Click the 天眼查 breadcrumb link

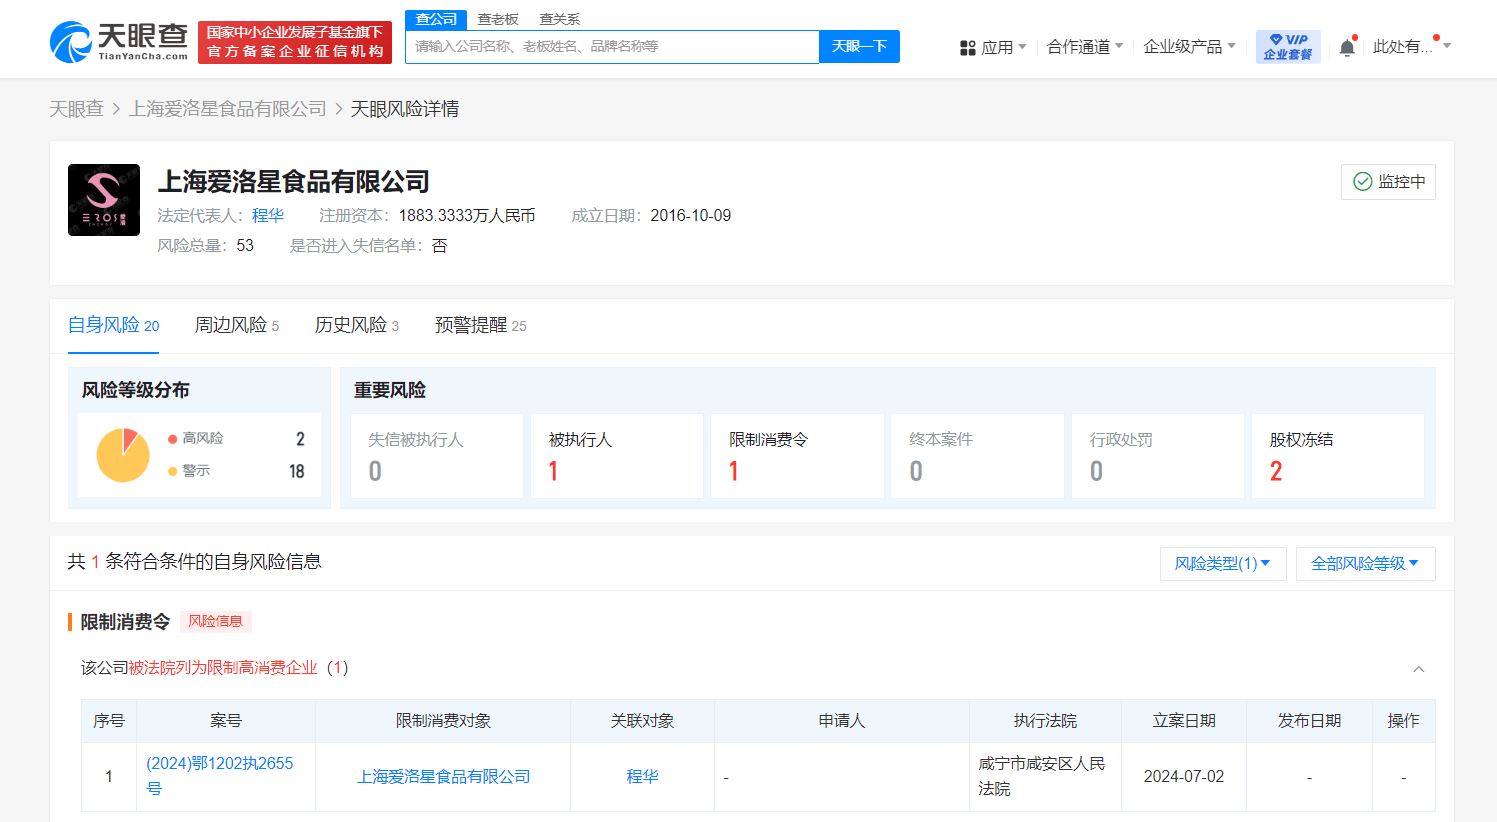[x=76, y=109]
